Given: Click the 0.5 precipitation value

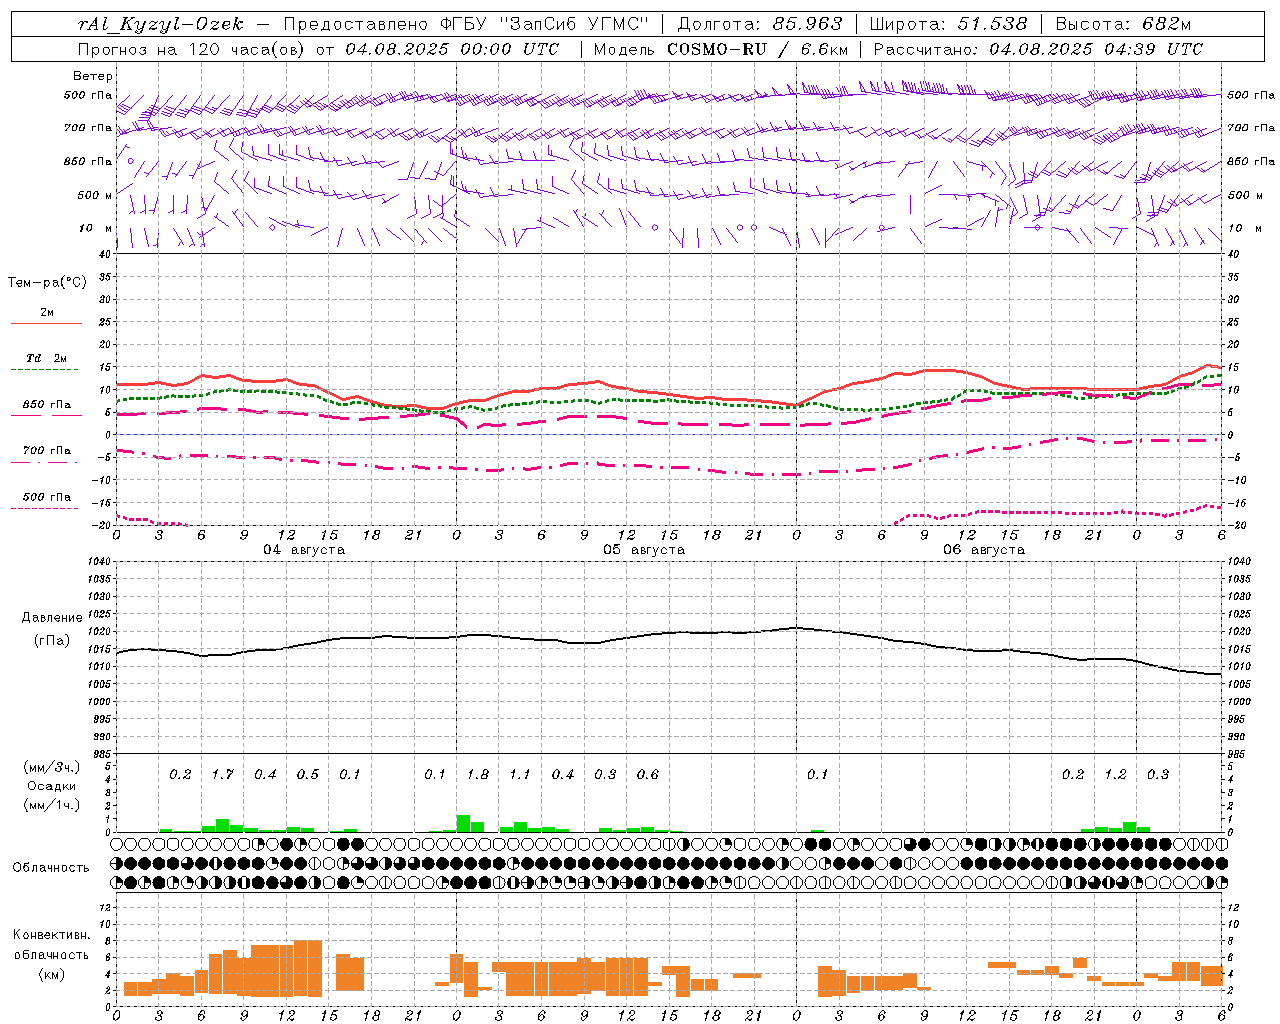Looking at the screenshot, I should 307,775.
